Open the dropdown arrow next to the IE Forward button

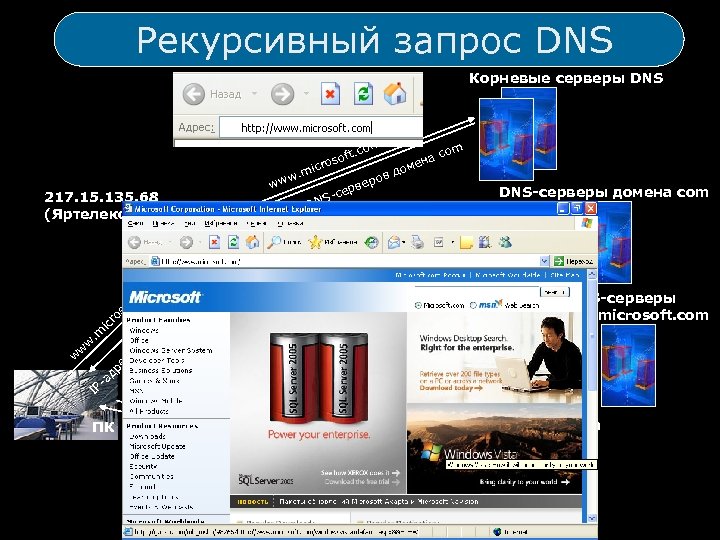click(x=199, y=242)
